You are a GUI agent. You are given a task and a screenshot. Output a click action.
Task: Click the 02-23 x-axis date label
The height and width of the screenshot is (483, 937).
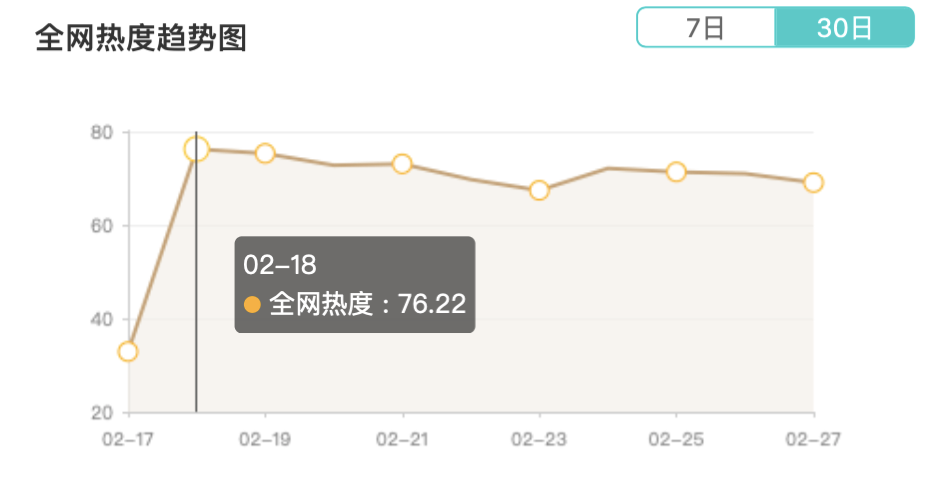coord(539,439)
